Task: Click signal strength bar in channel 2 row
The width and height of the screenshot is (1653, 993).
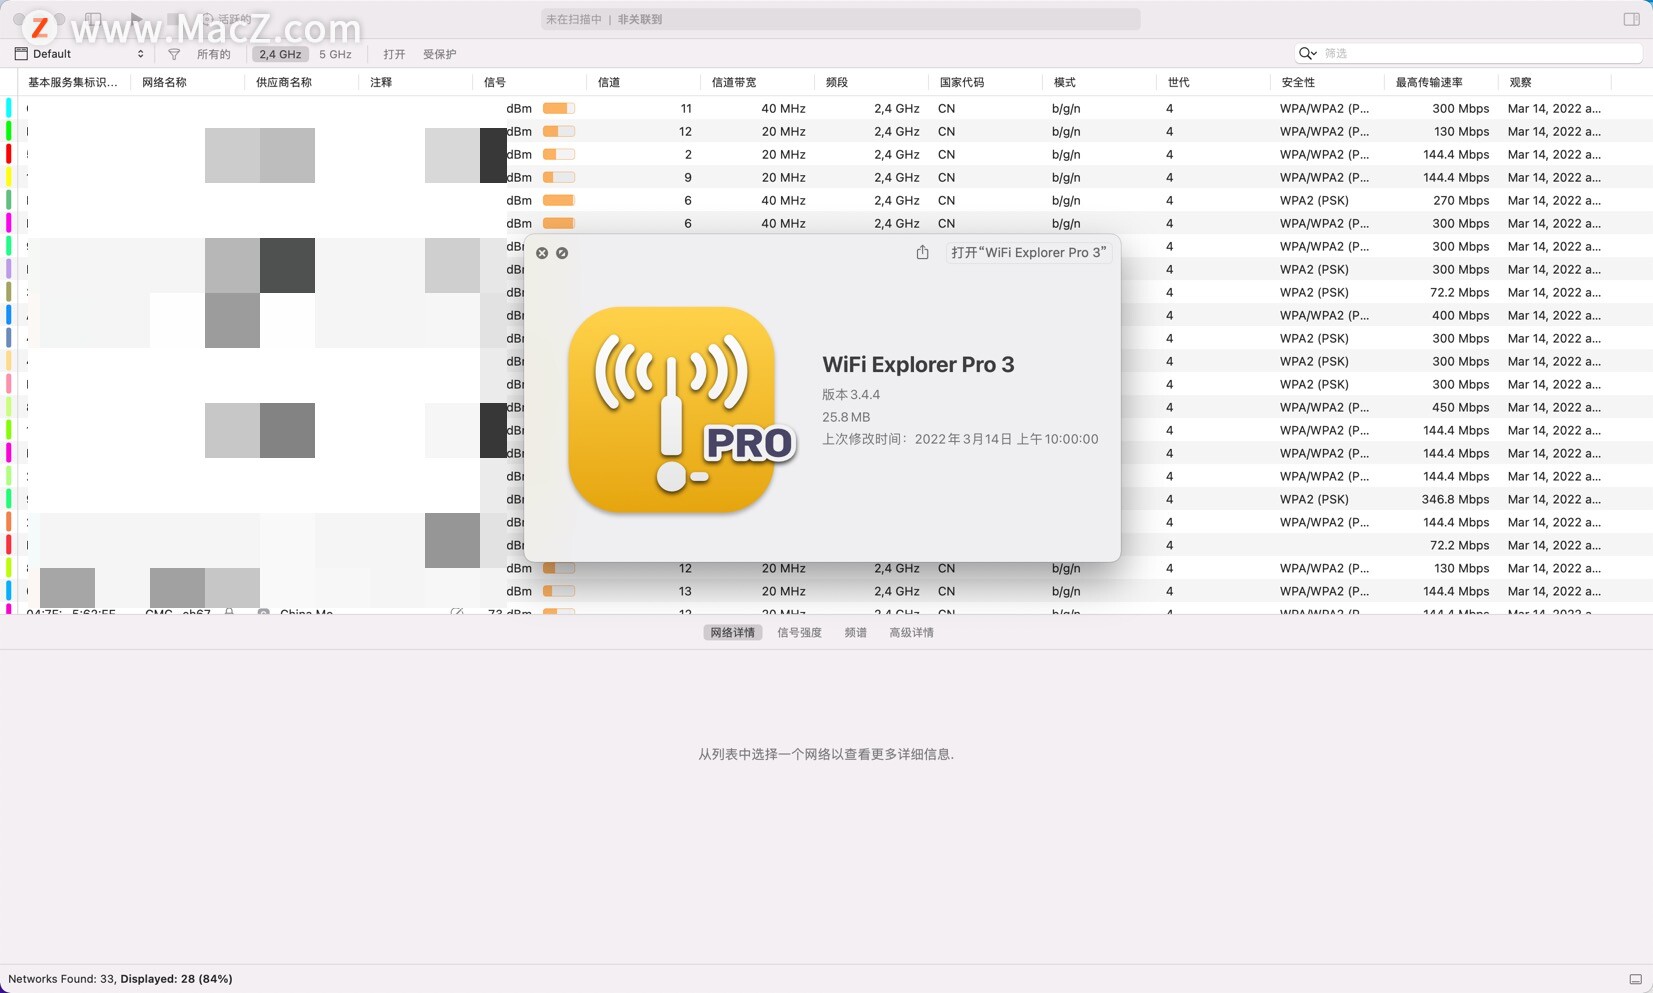Action: coord(559,154)
